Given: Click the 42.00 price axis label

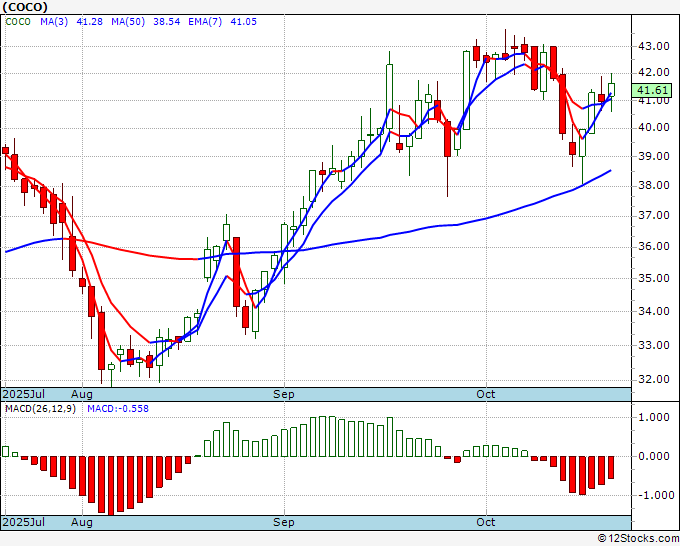Looking at the screenshot, I should [653, 72].
